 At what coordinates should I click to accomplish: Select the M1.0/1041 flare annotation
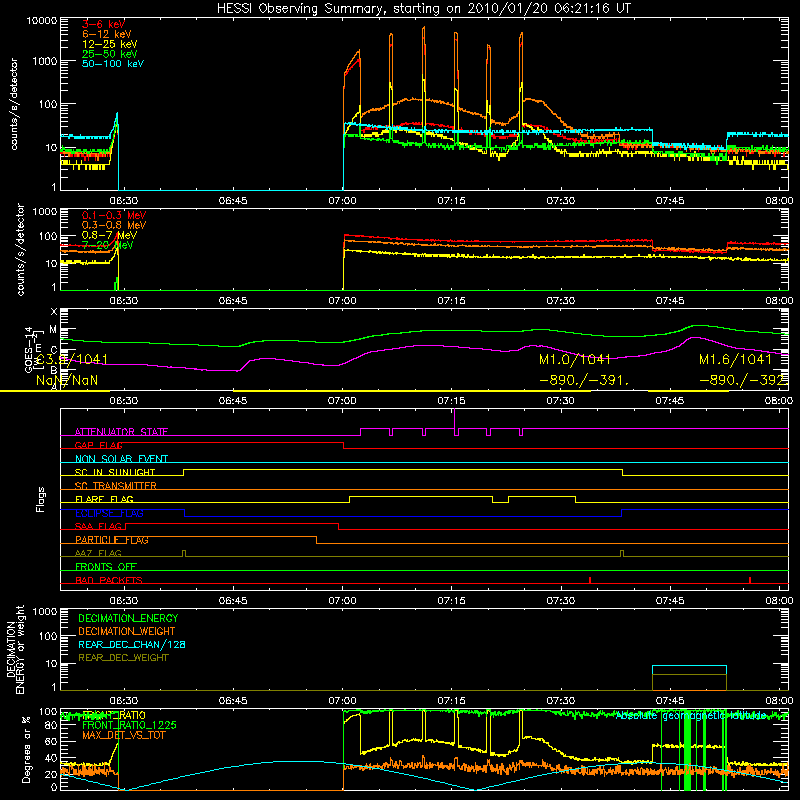point(575,360)
